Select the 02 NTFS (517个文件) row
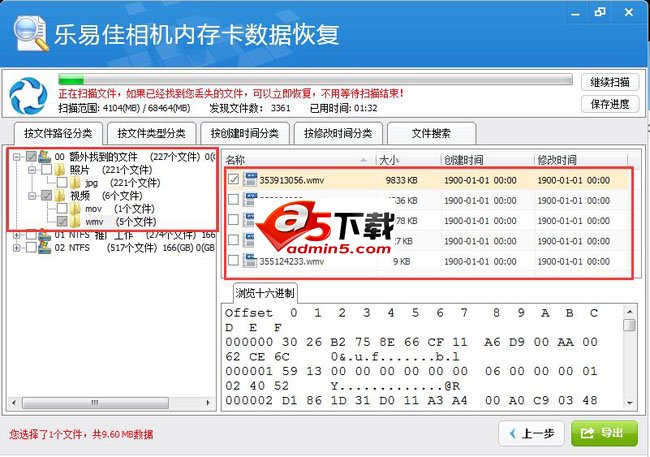The image size is (650, 457). pos(135,248)
